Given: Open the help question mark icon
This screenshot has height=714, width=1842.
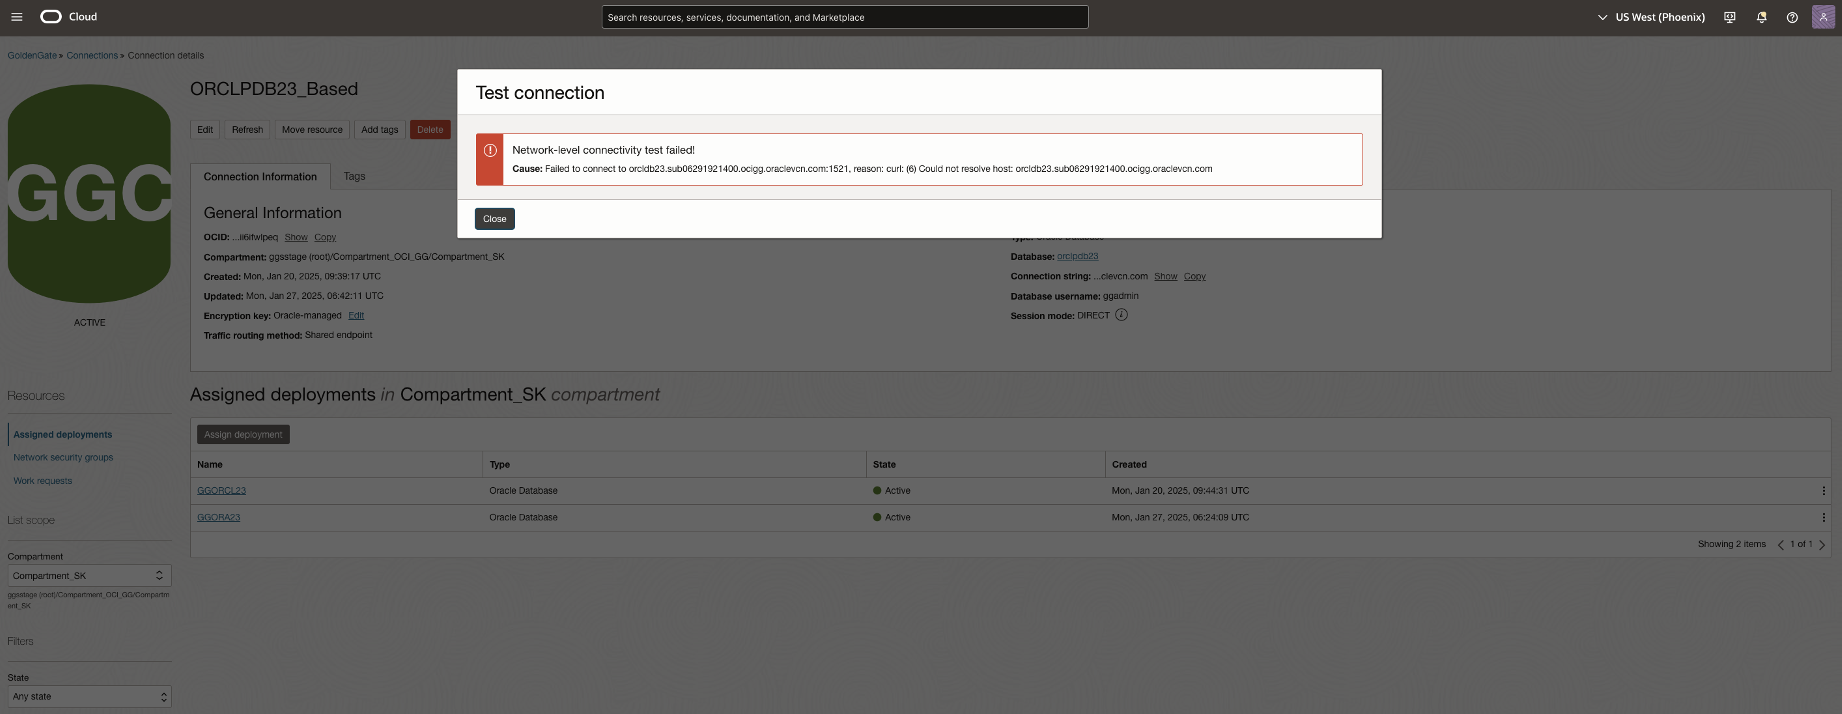Looking at the screenshot, I should click(1792, 17).
